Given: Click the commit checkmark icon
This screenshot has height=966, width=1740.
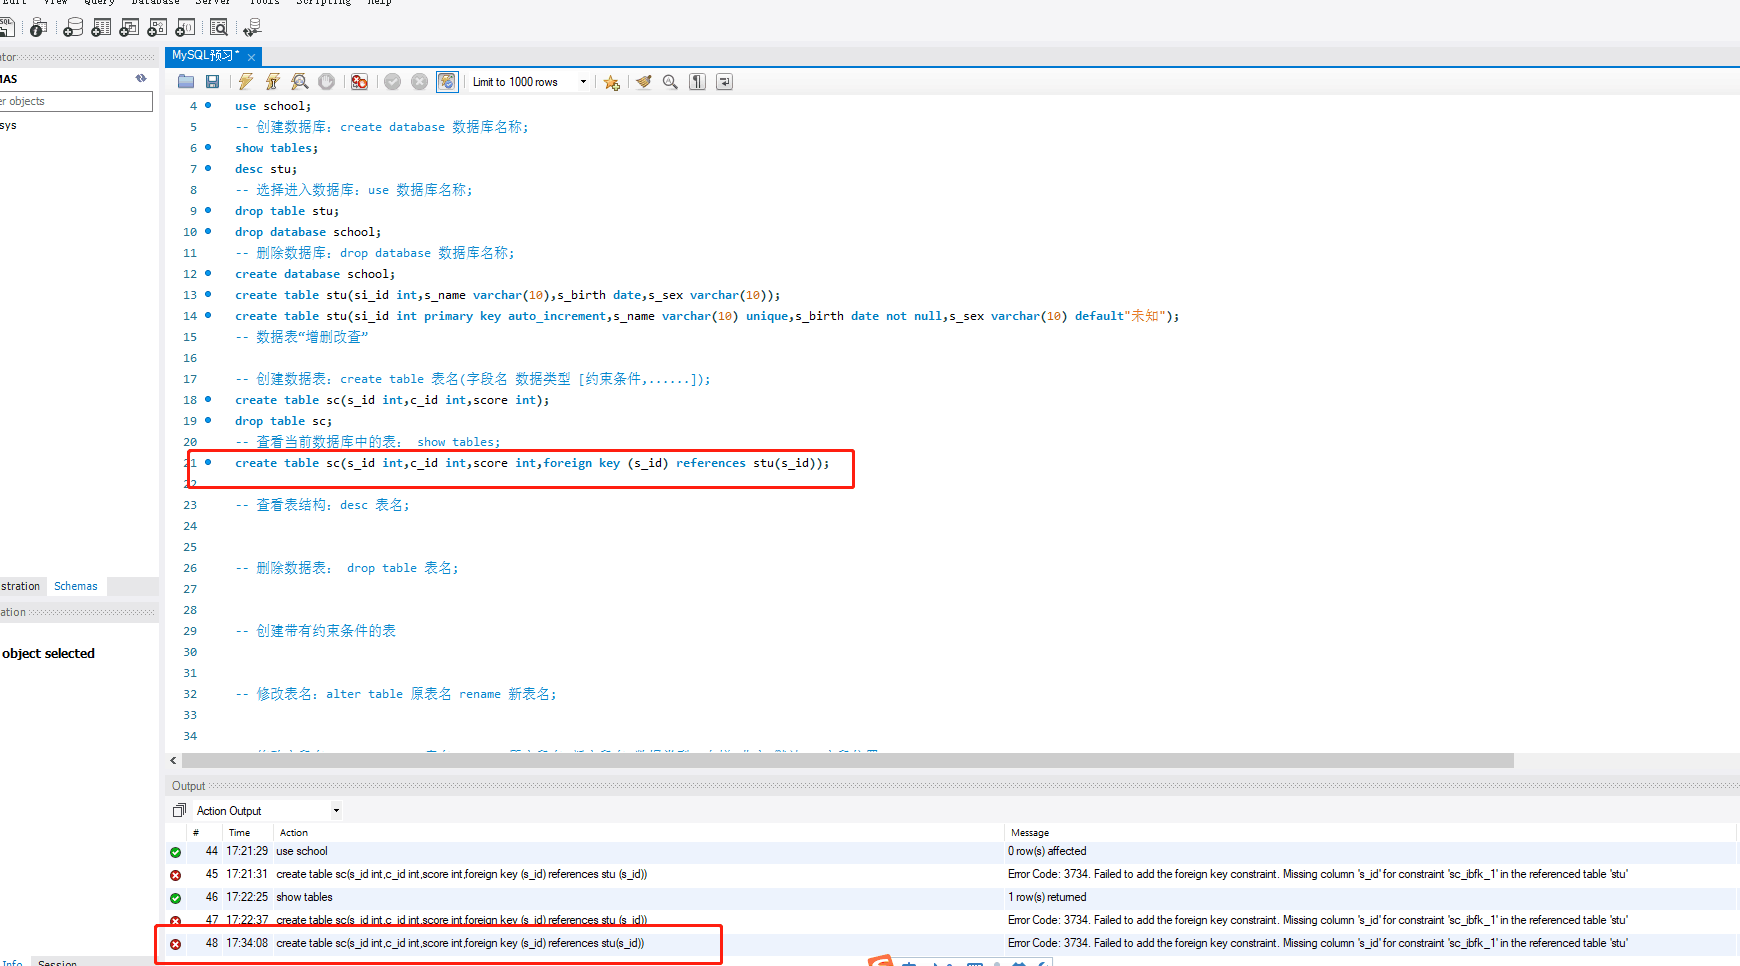Looking at the screenshot, I should pyautogui.click(x=392, y=82).
